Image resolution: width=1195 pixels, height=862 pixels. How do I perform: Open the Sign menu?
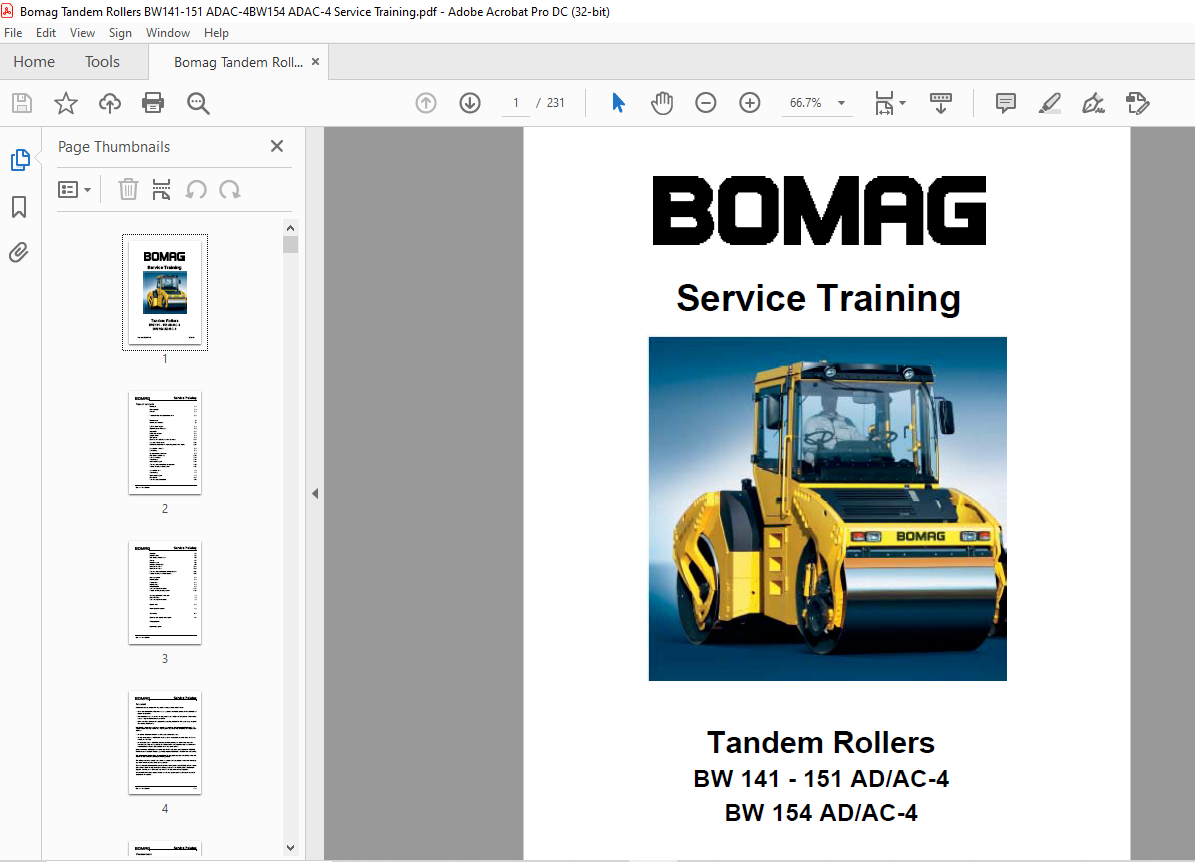[x=120, y=33]
